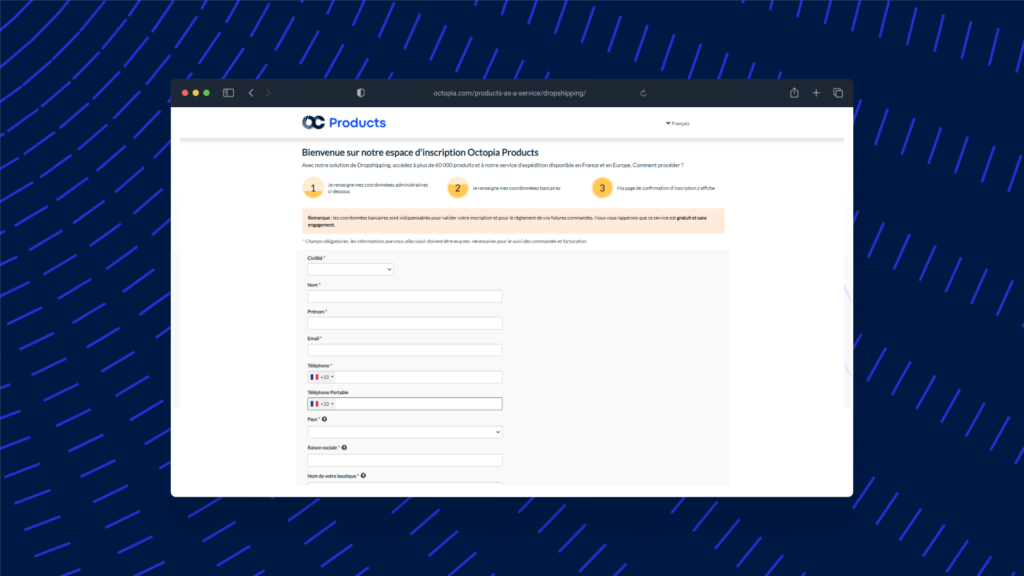1024x576 pixels.
Task: Expand the Civilité dropdown
Action: tap(350, 269)
